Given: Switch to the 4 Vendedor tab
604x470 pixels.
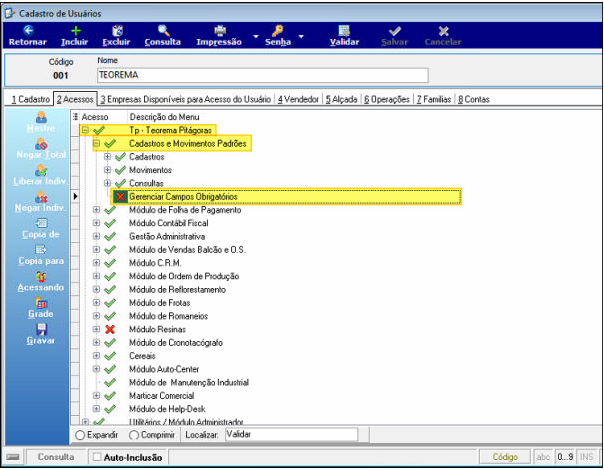Looking at the screenshot, I should [298, 99].
